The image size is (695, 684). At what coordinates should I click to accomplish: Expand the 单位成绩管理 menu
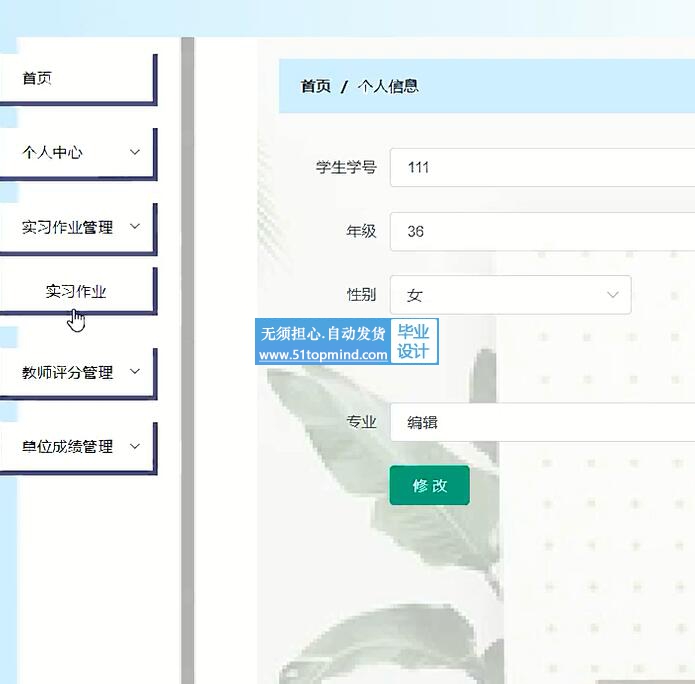coord(77,447)
